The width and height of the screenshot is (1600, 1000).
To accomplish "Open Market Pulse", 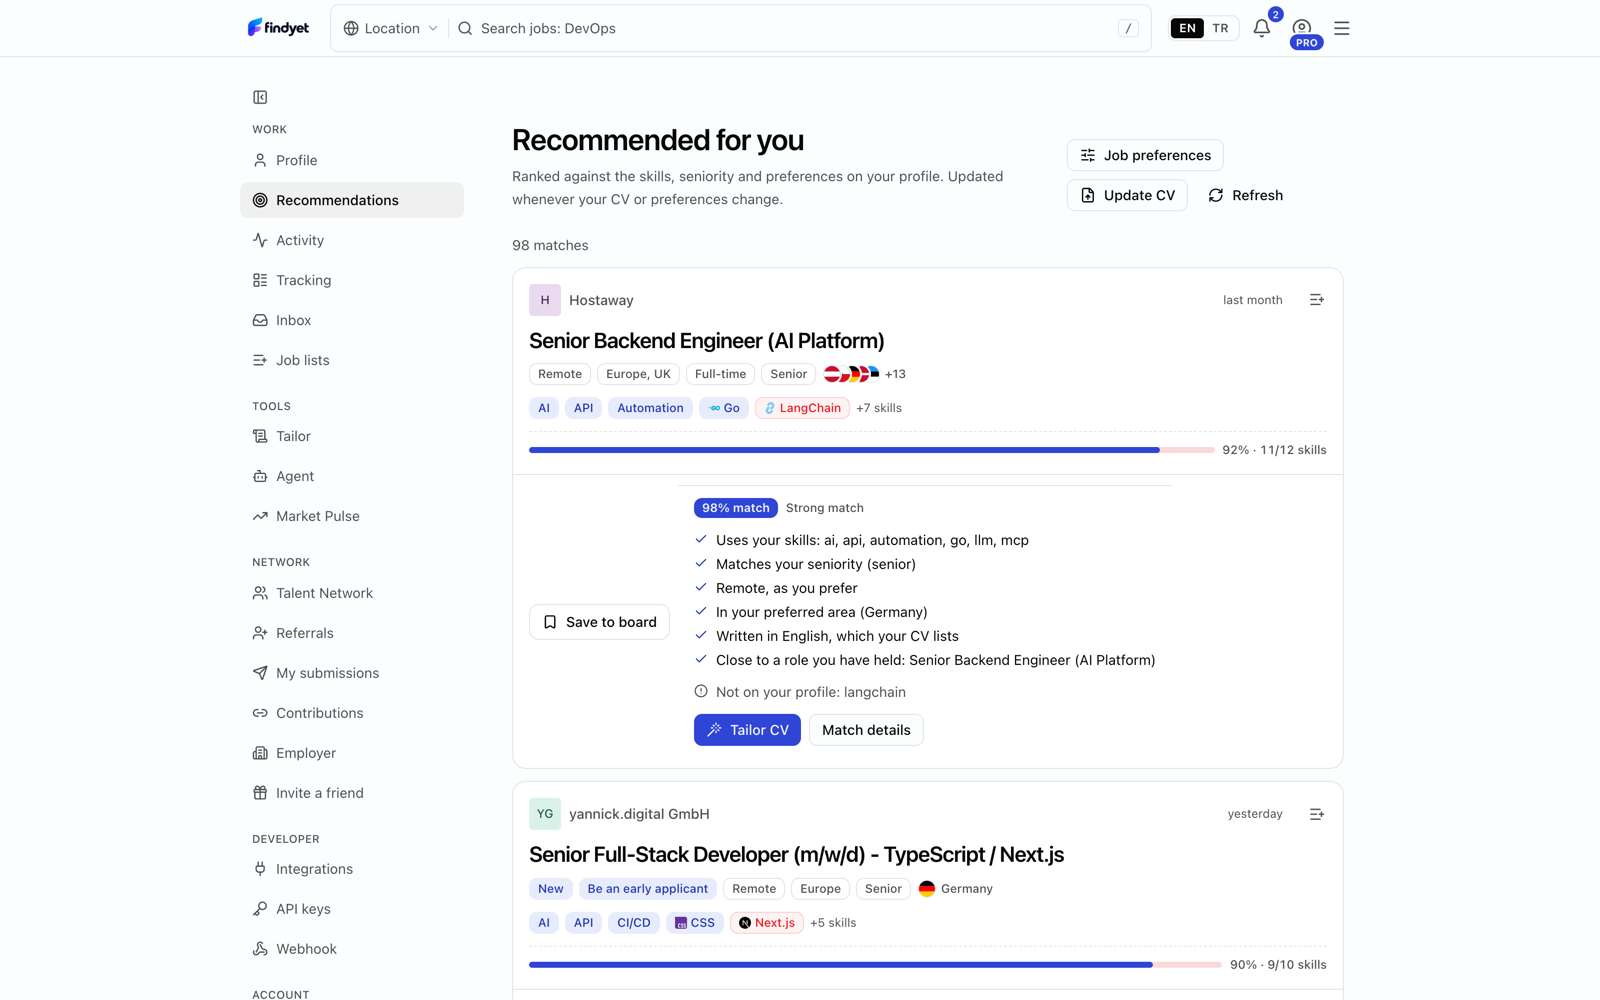I will [x=352, y=516].
